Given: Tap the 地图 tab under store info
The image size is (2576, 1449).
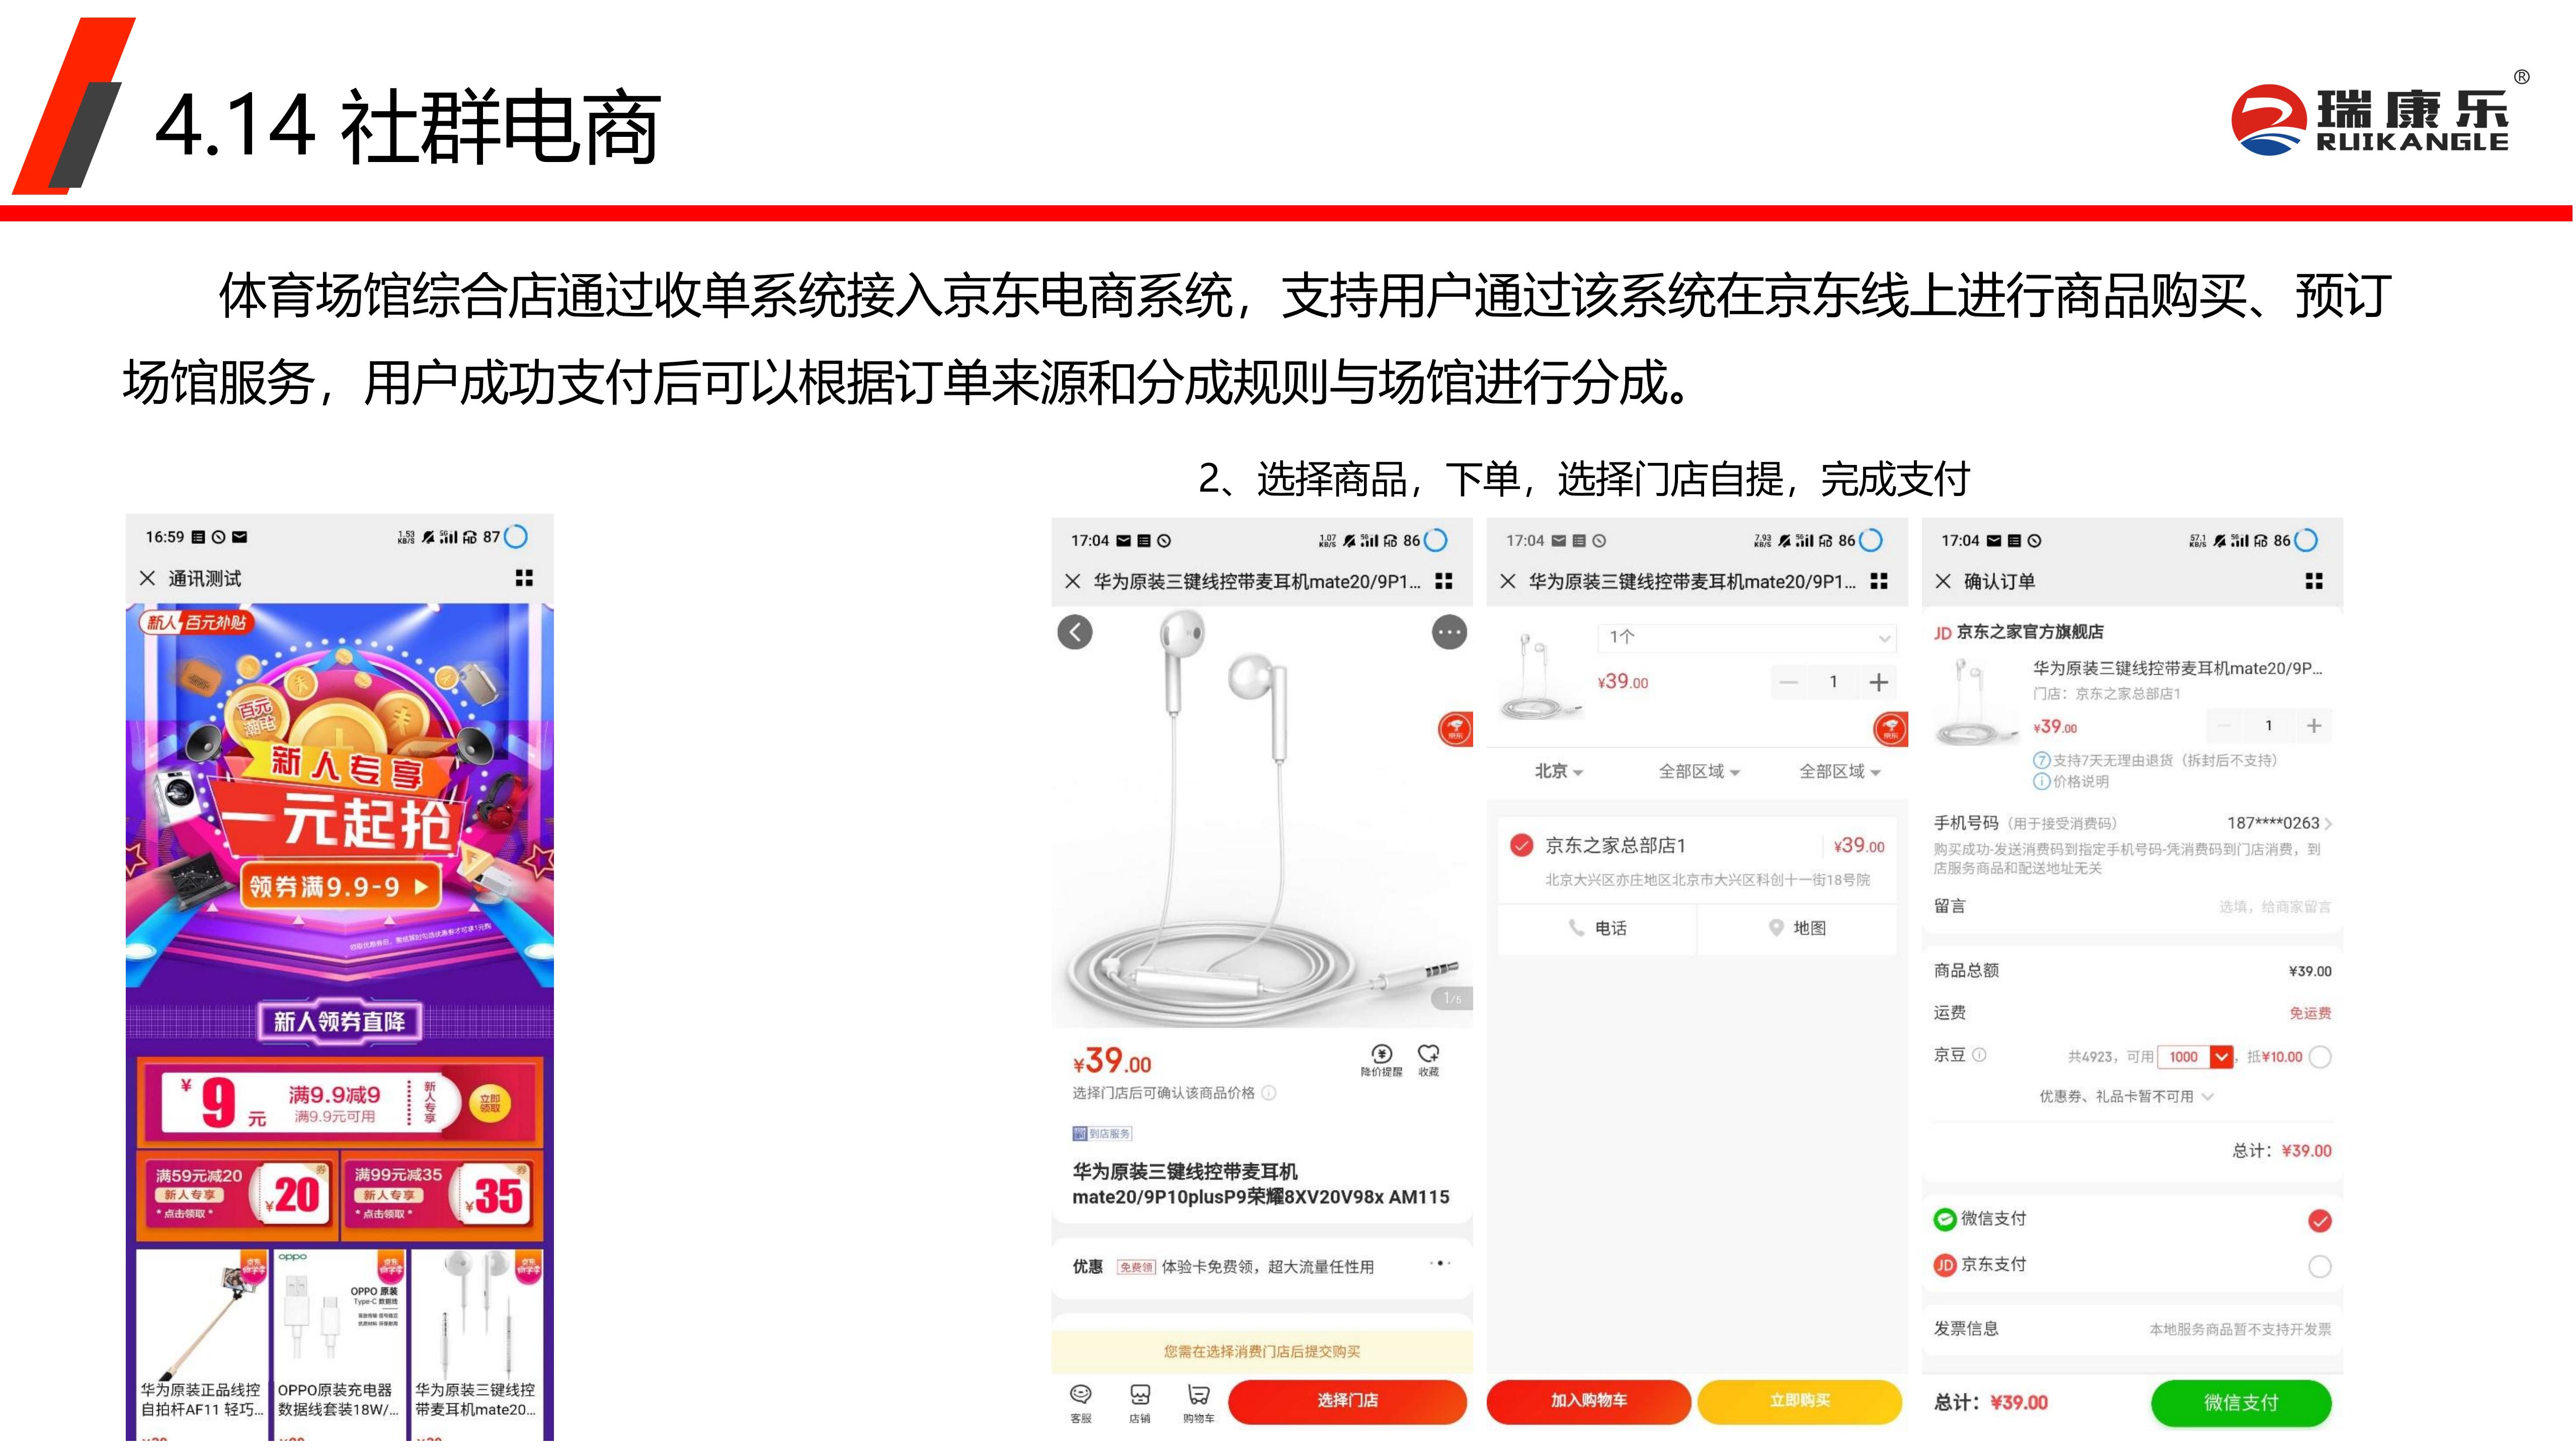Looking at the screenshot, I should pyautogui.click(x=1797, y=928).
